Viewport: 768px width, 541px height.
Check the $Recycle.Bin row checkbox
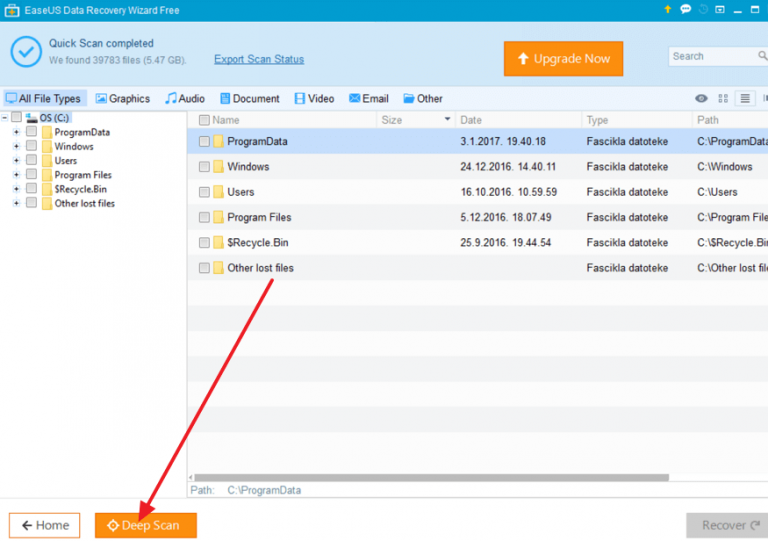(x=204, y=242)
